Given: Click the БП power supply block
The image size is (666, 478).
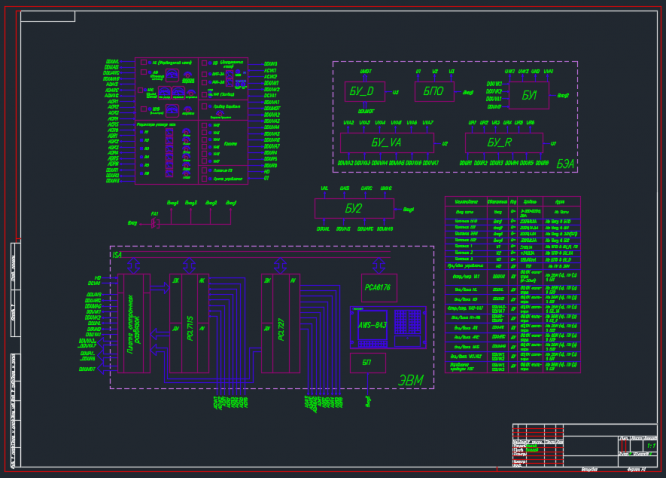Looking at the screenshot, I should pos(366,362).
